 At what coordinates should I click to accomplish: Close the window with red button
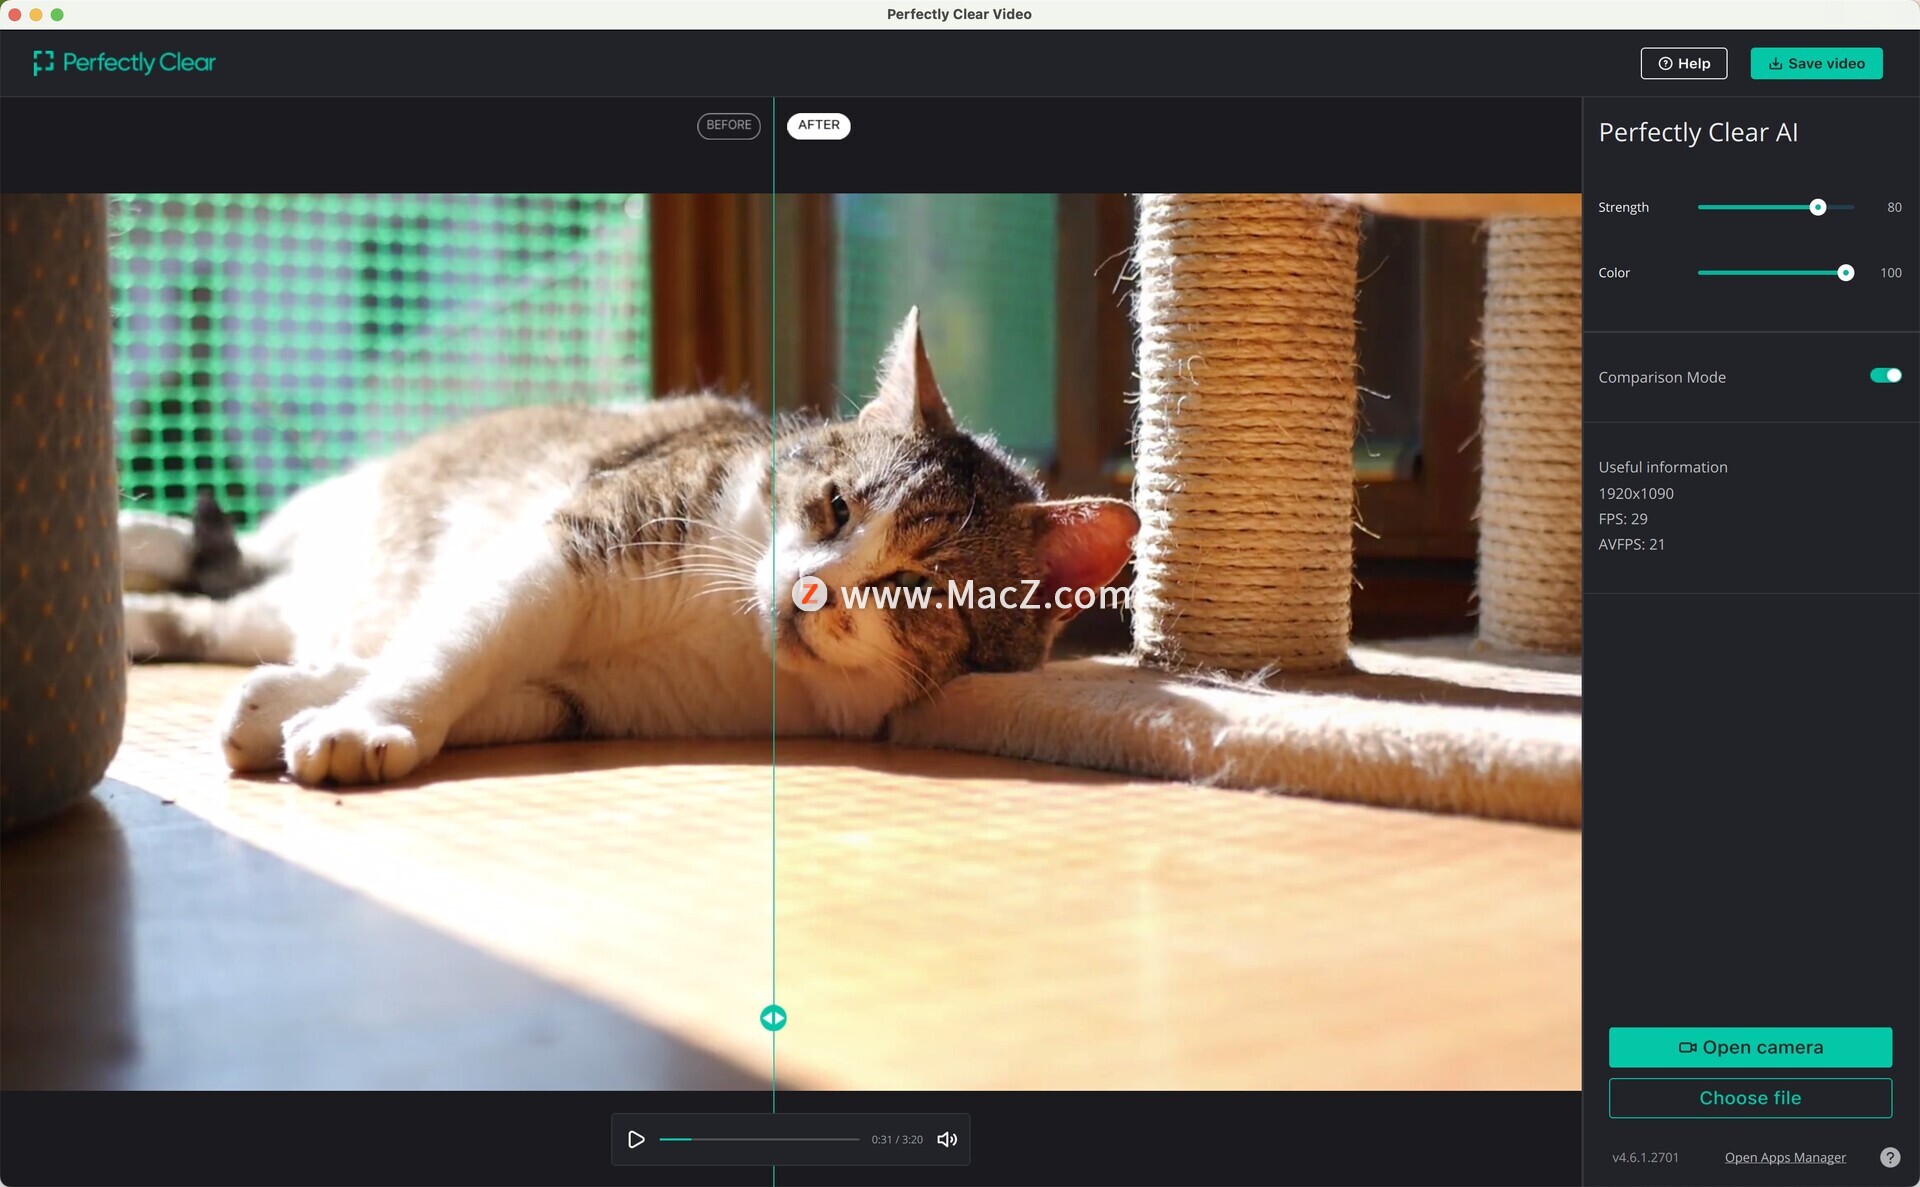tap(14, 14)
